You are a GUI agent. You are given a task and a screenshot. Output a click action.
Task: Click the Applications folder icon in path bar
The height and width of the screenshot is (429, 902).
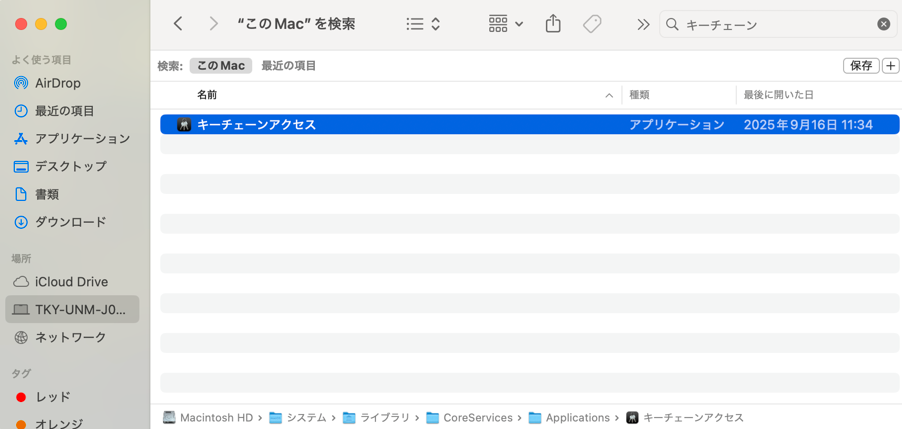(x=536, y=417)
